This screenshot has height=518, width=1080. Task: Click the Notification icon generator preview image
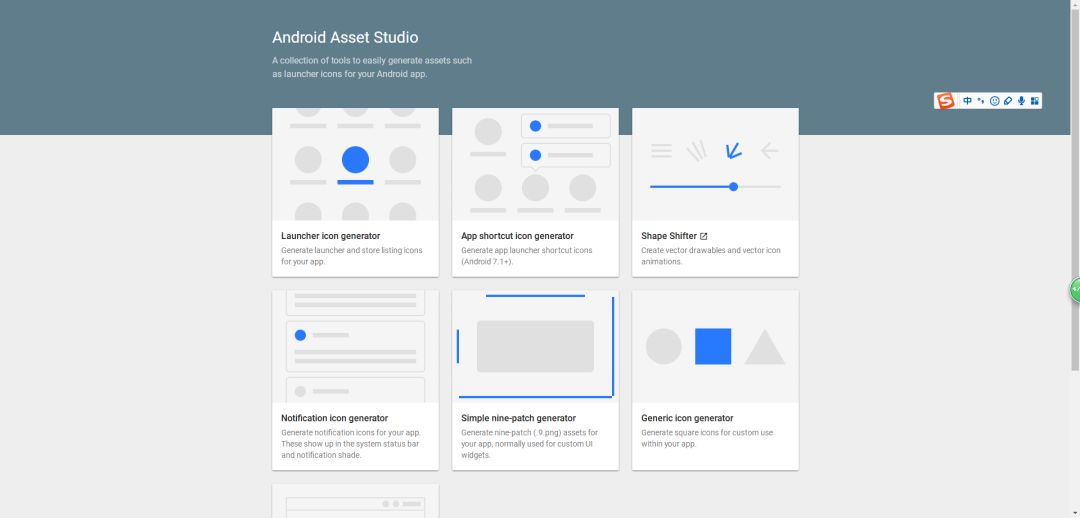pyautogui.click(x=355, y=346)
